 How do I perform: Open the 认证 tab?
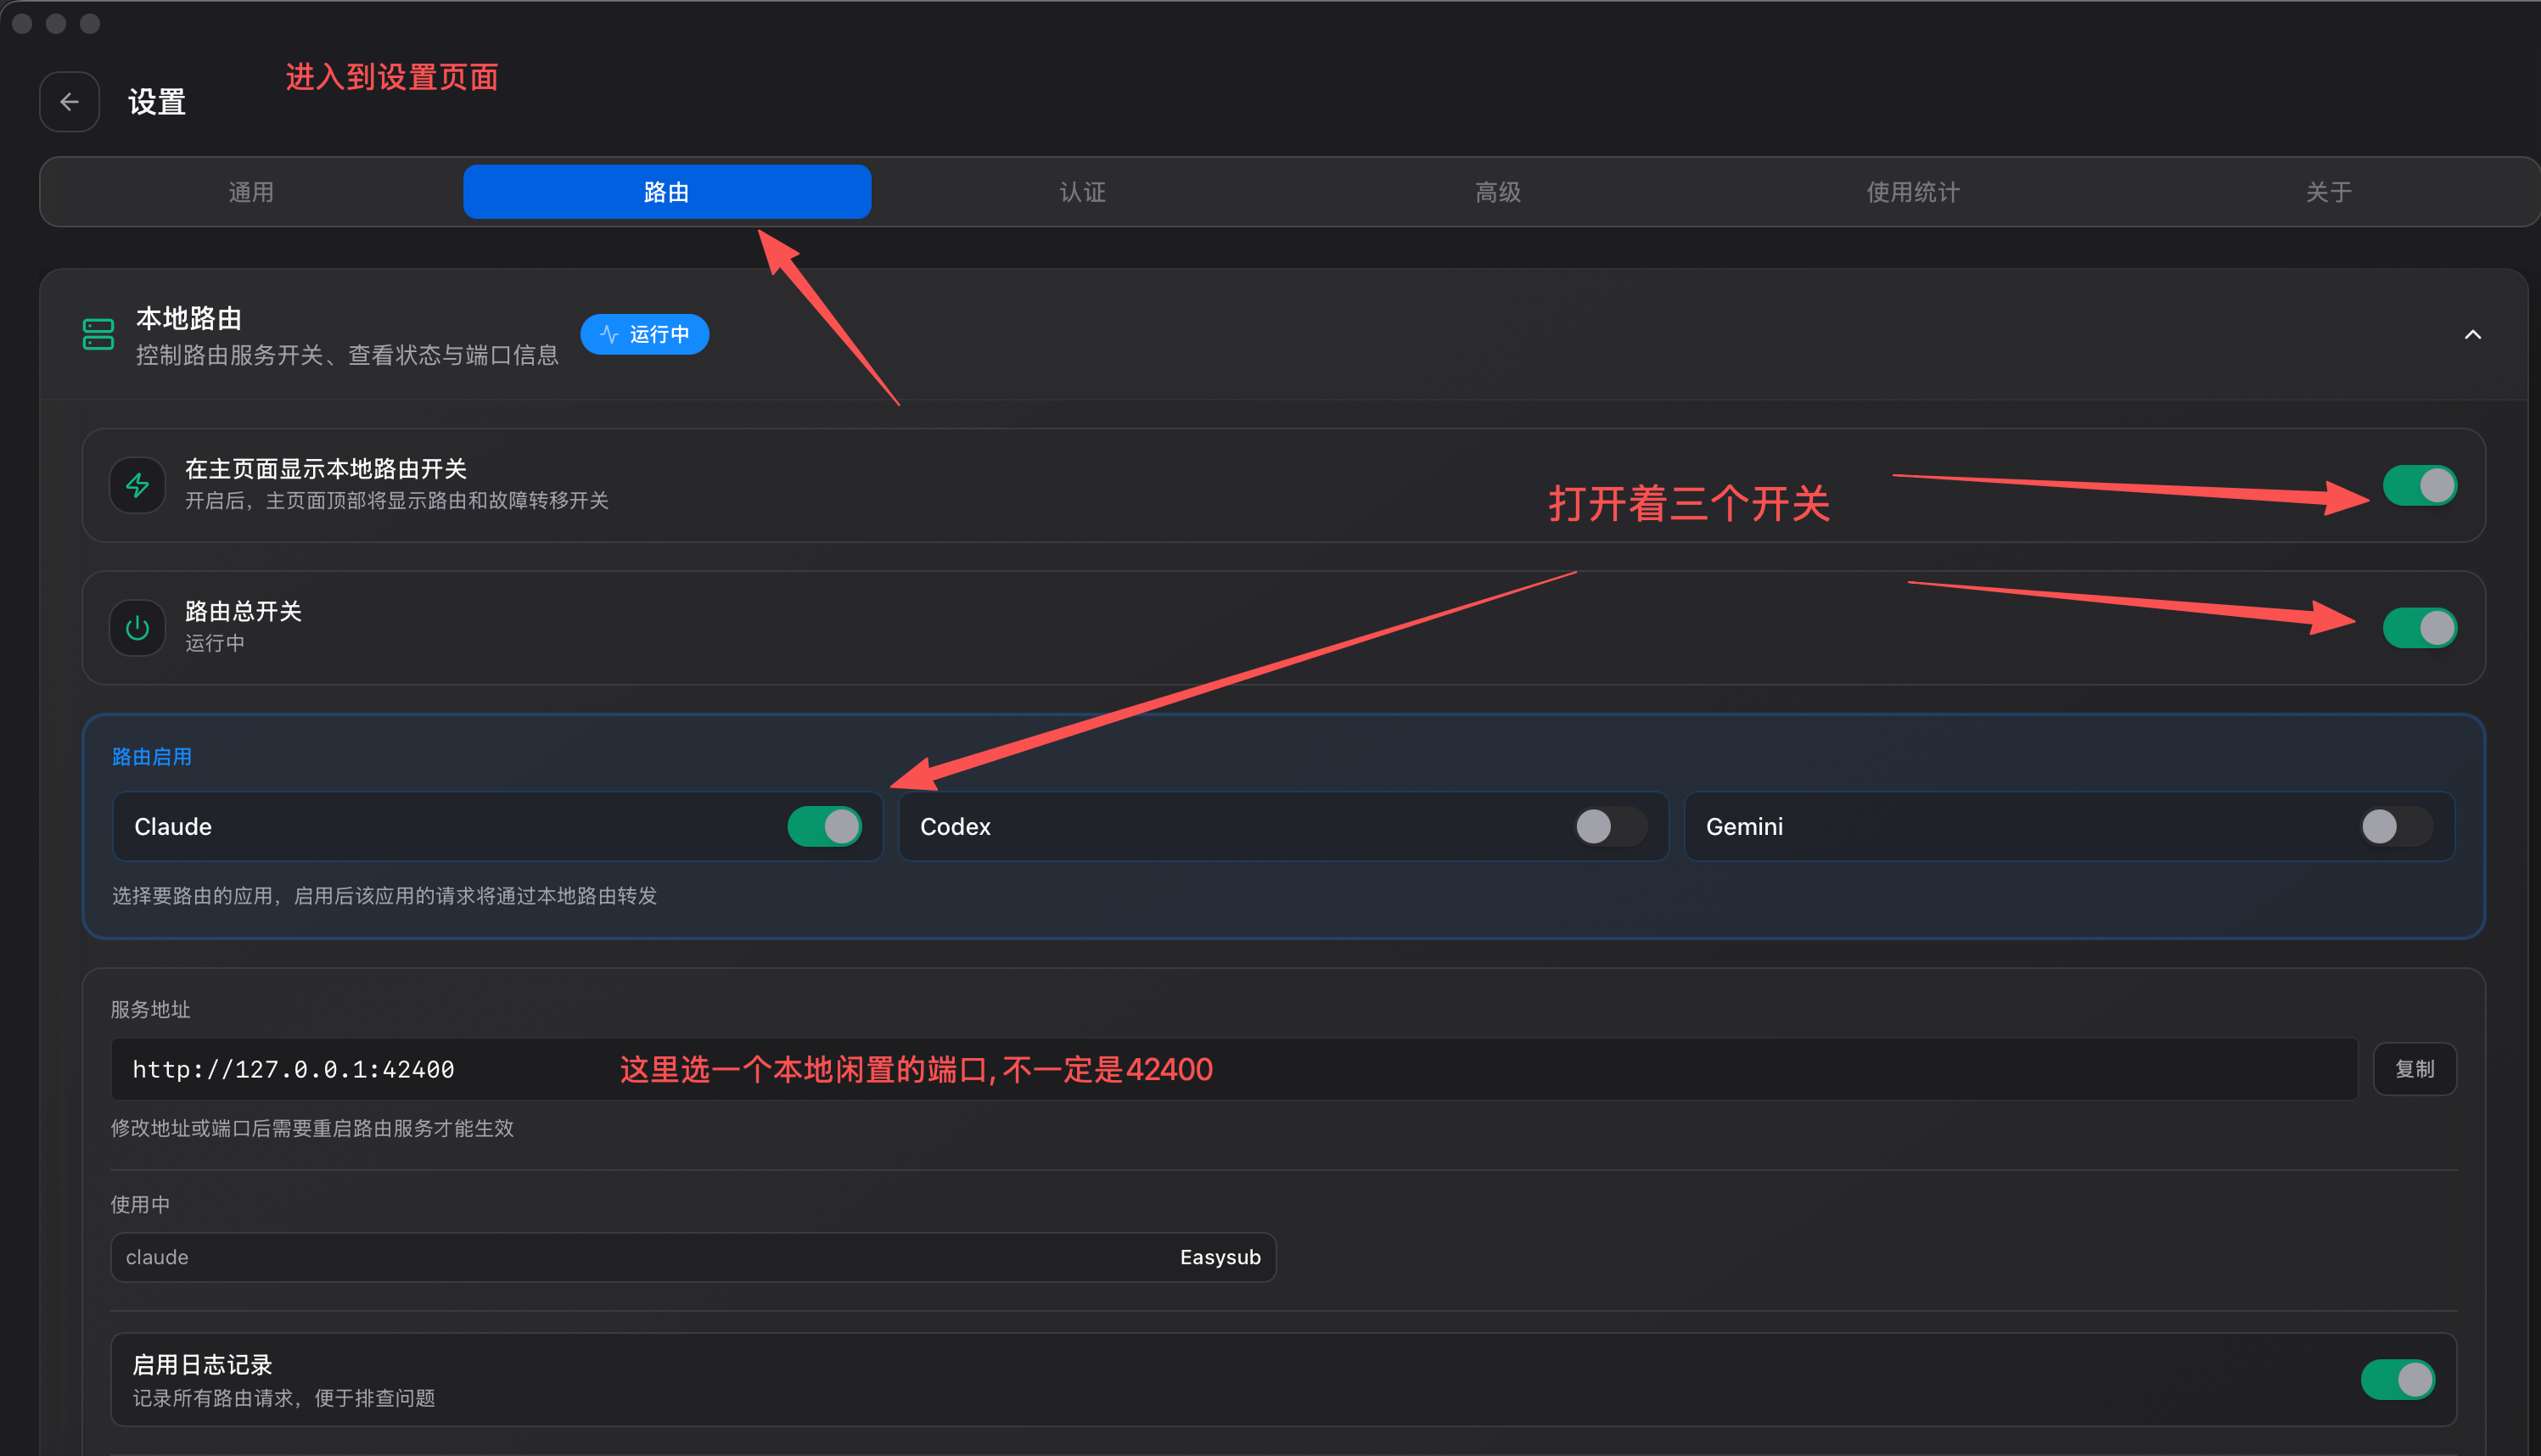tap(1082, 192)
